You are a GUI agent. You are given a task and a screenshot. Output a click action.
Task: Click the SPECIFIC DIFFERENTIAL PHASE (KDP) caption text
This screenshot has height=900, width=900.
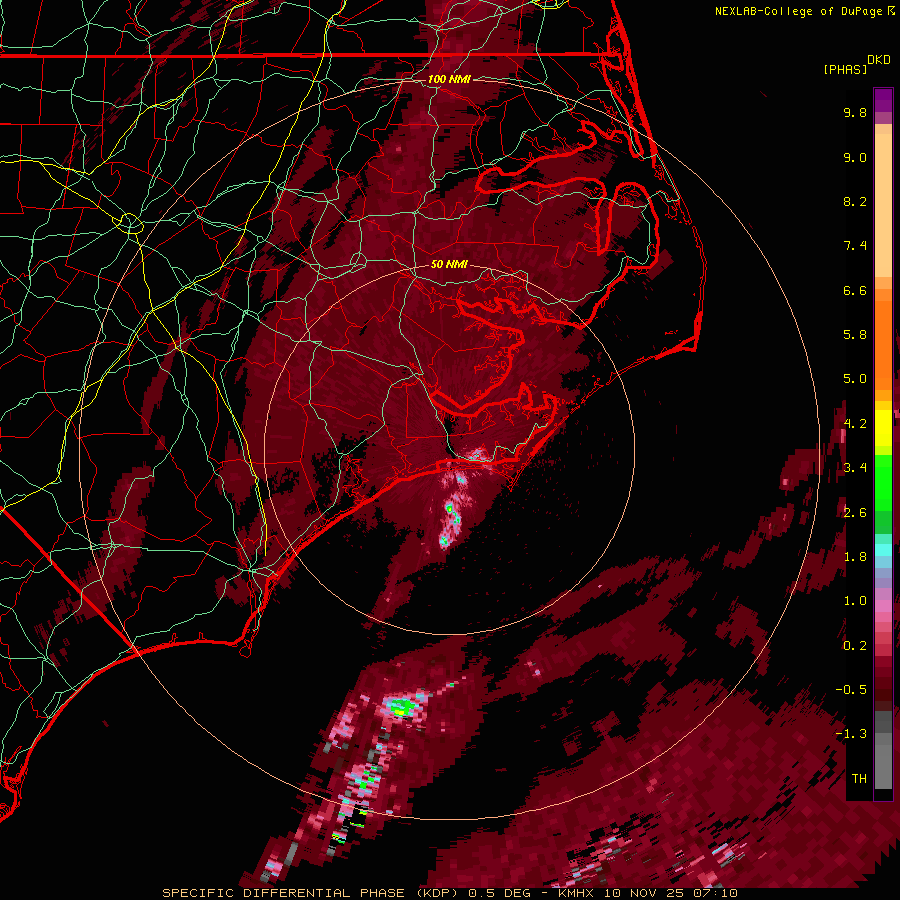point(313,893)
